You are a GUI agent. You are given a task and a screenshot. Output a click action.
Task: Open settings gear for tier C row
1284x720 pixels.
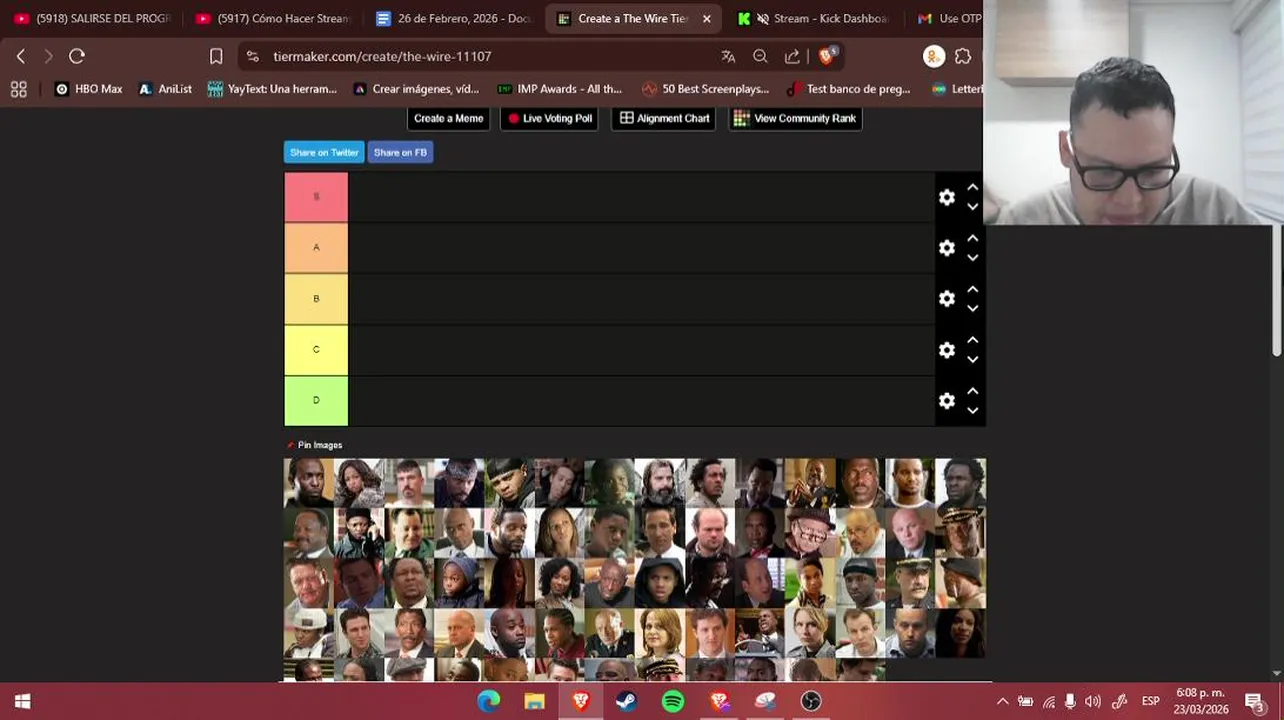[946, 350]
